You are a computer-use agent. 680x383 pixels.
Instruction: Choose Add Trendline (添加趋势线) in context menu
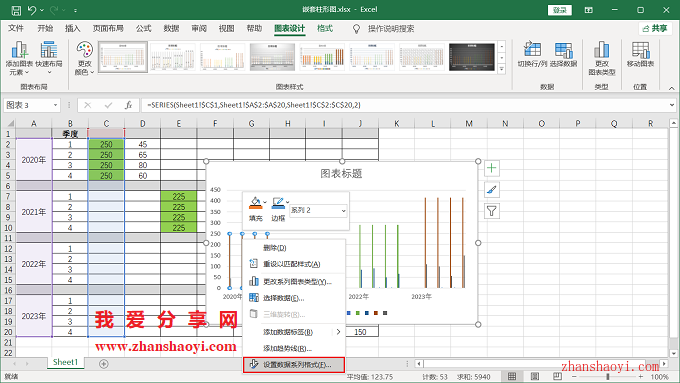tap(294, 348)
